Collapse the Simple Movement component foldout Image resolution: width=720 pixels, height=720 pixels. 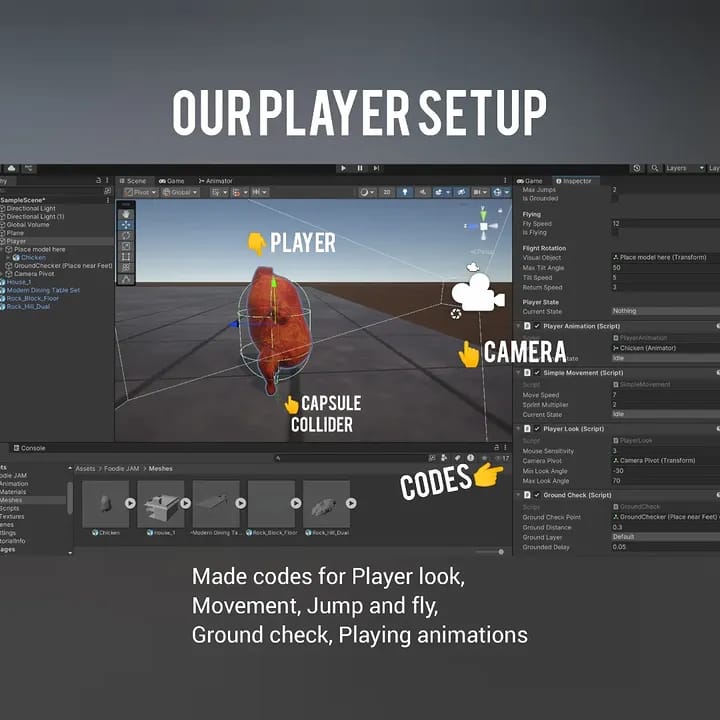[518, 372]
